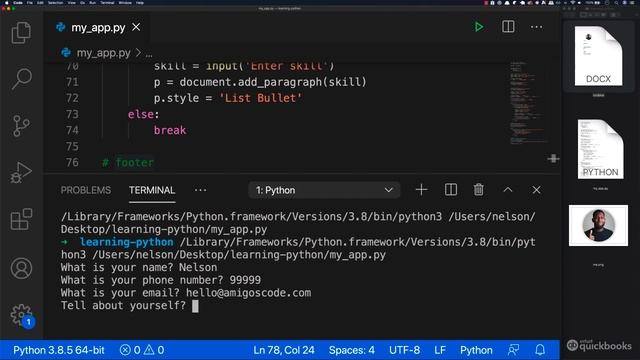Open Source Control view

pos(21,126)
